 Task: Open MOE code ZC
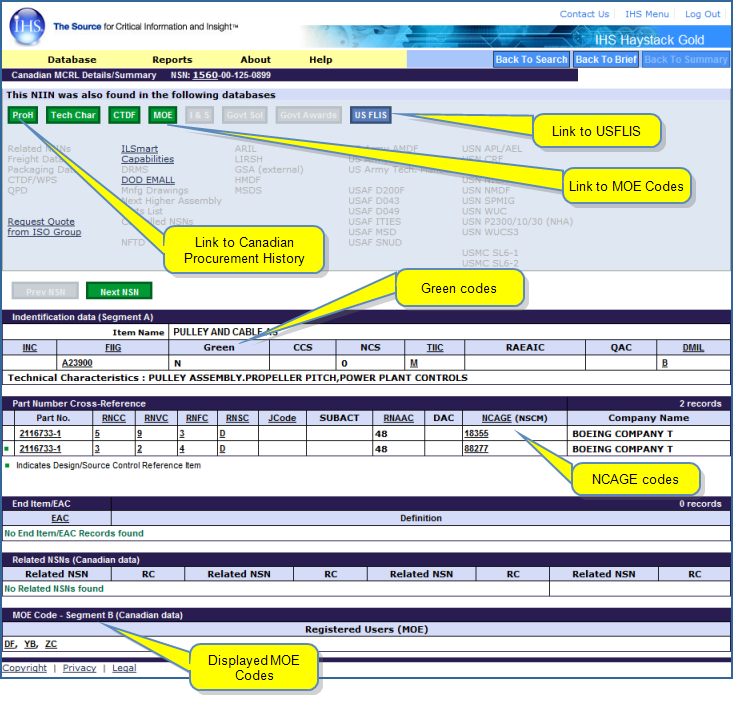51,644
